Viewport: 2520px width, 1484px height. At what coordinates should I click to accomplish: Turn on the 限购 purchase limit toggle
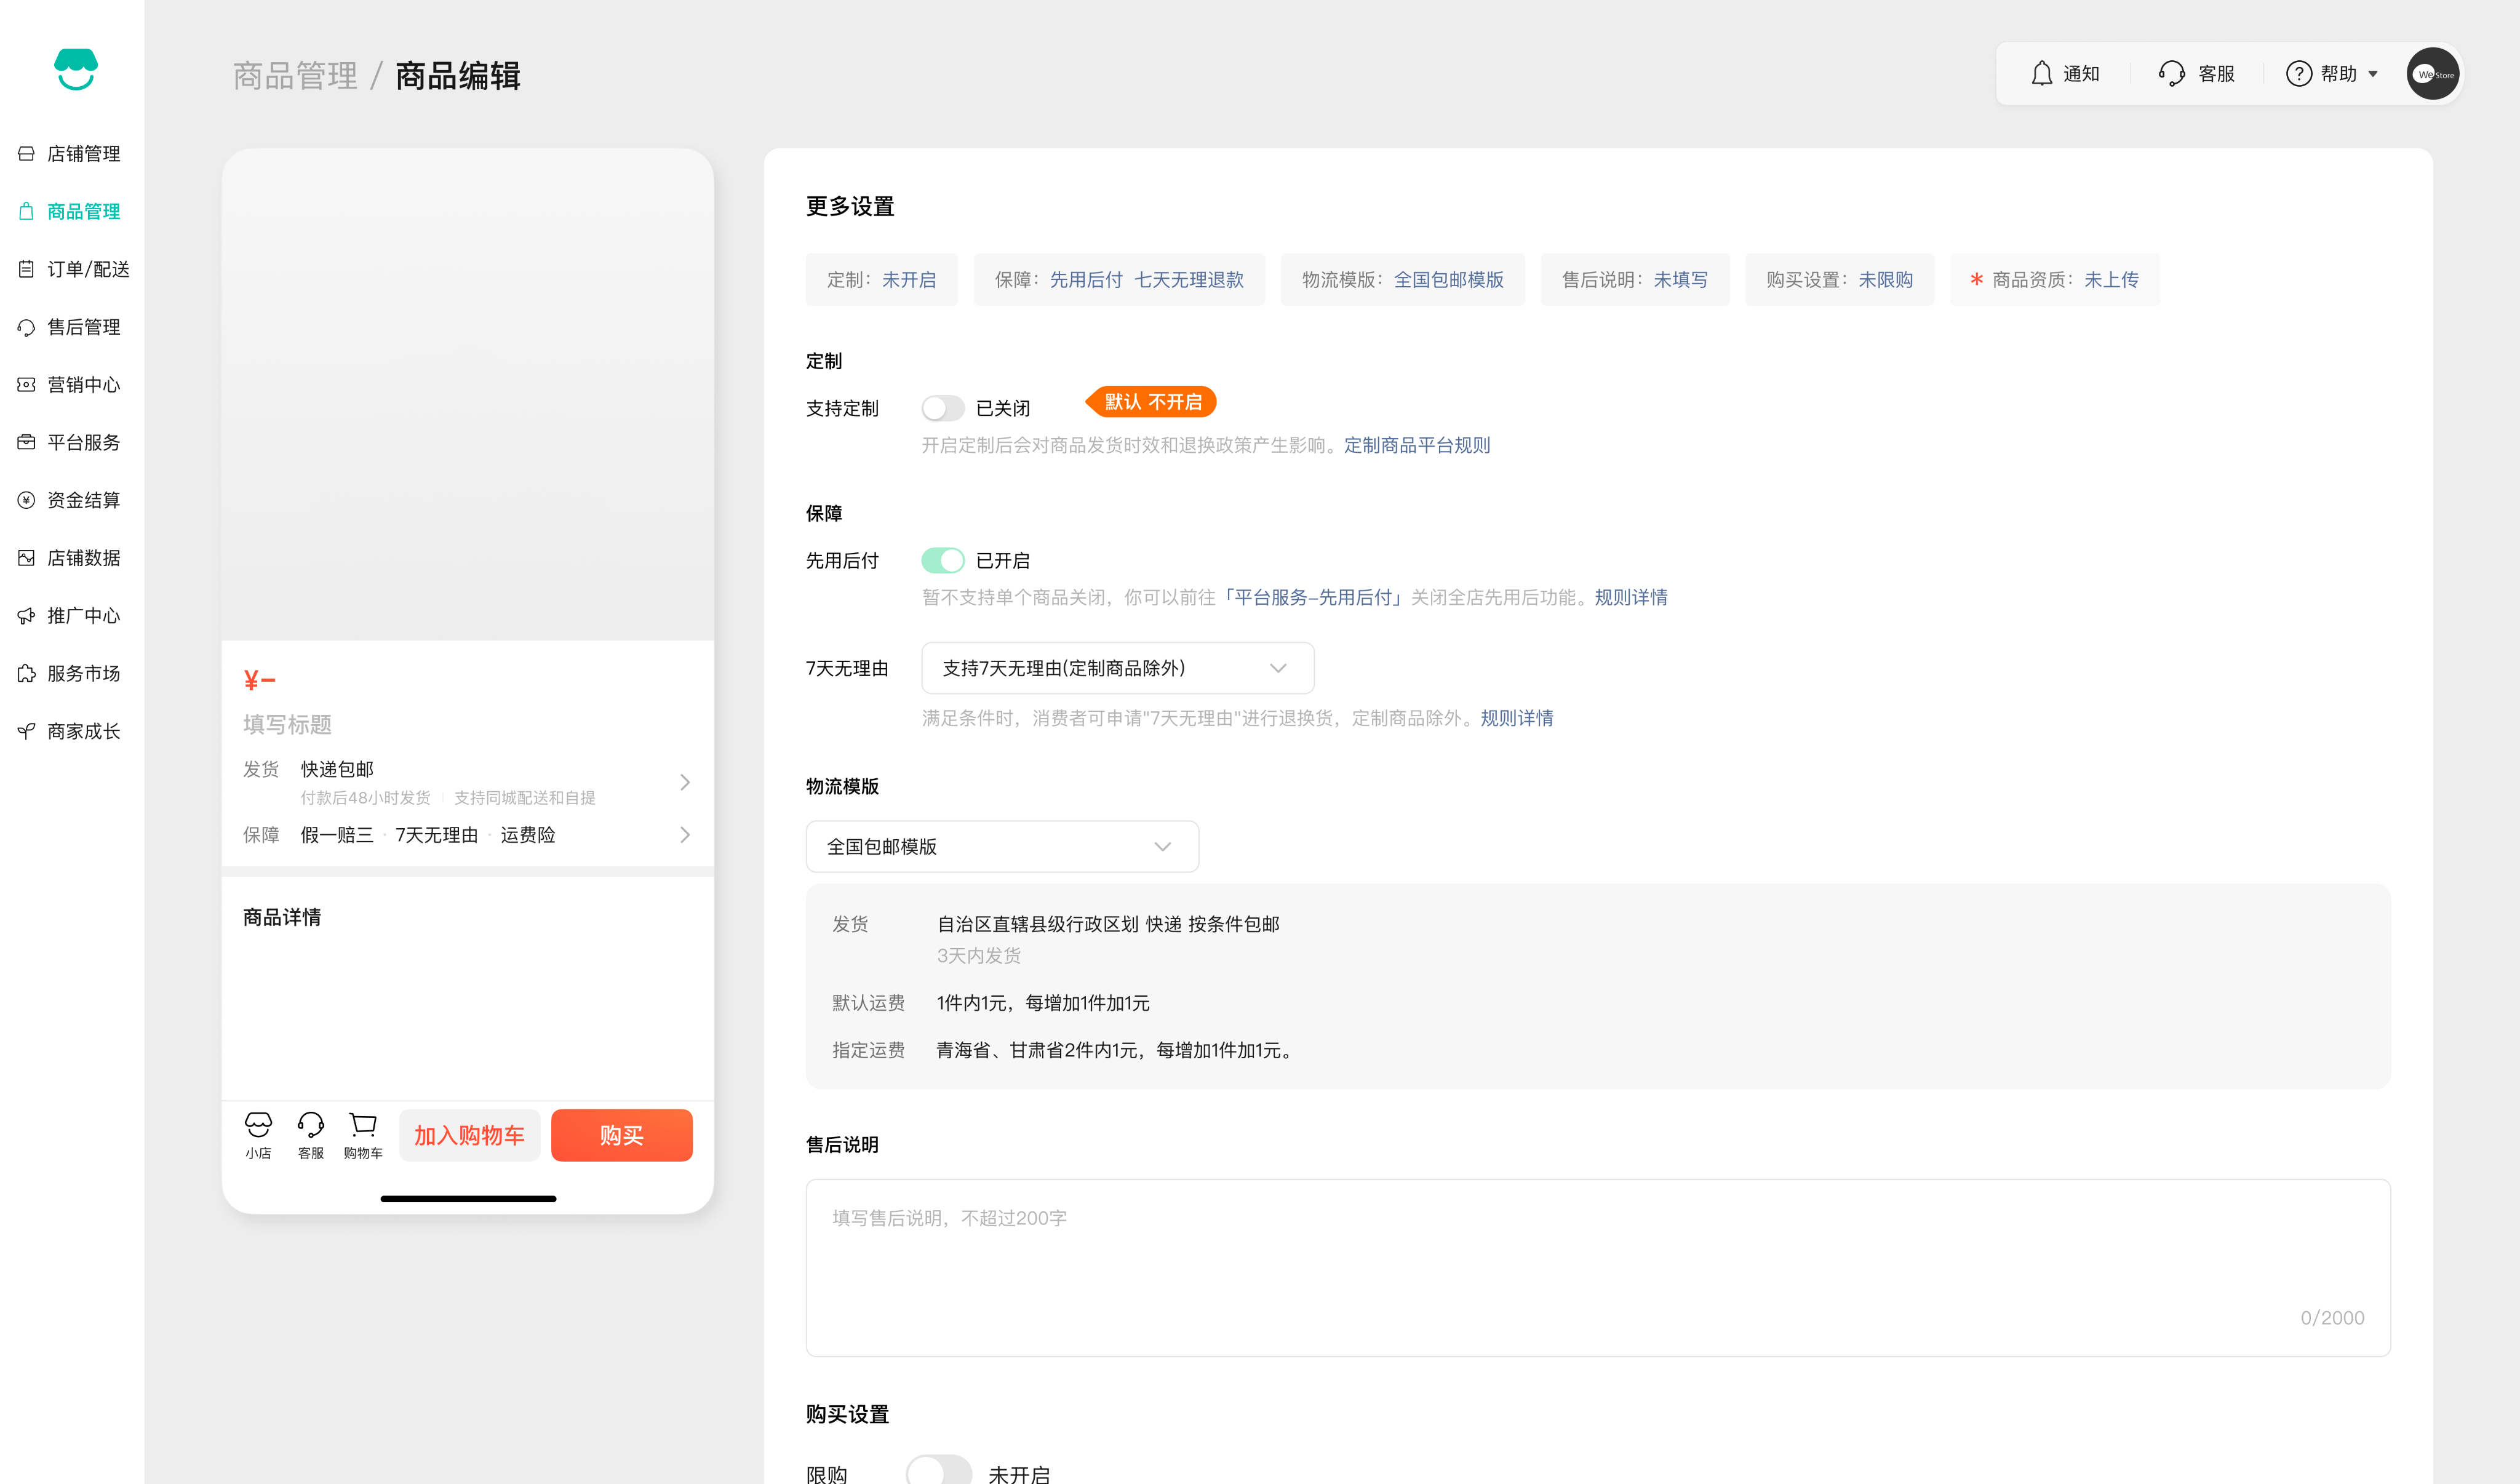938,1472
